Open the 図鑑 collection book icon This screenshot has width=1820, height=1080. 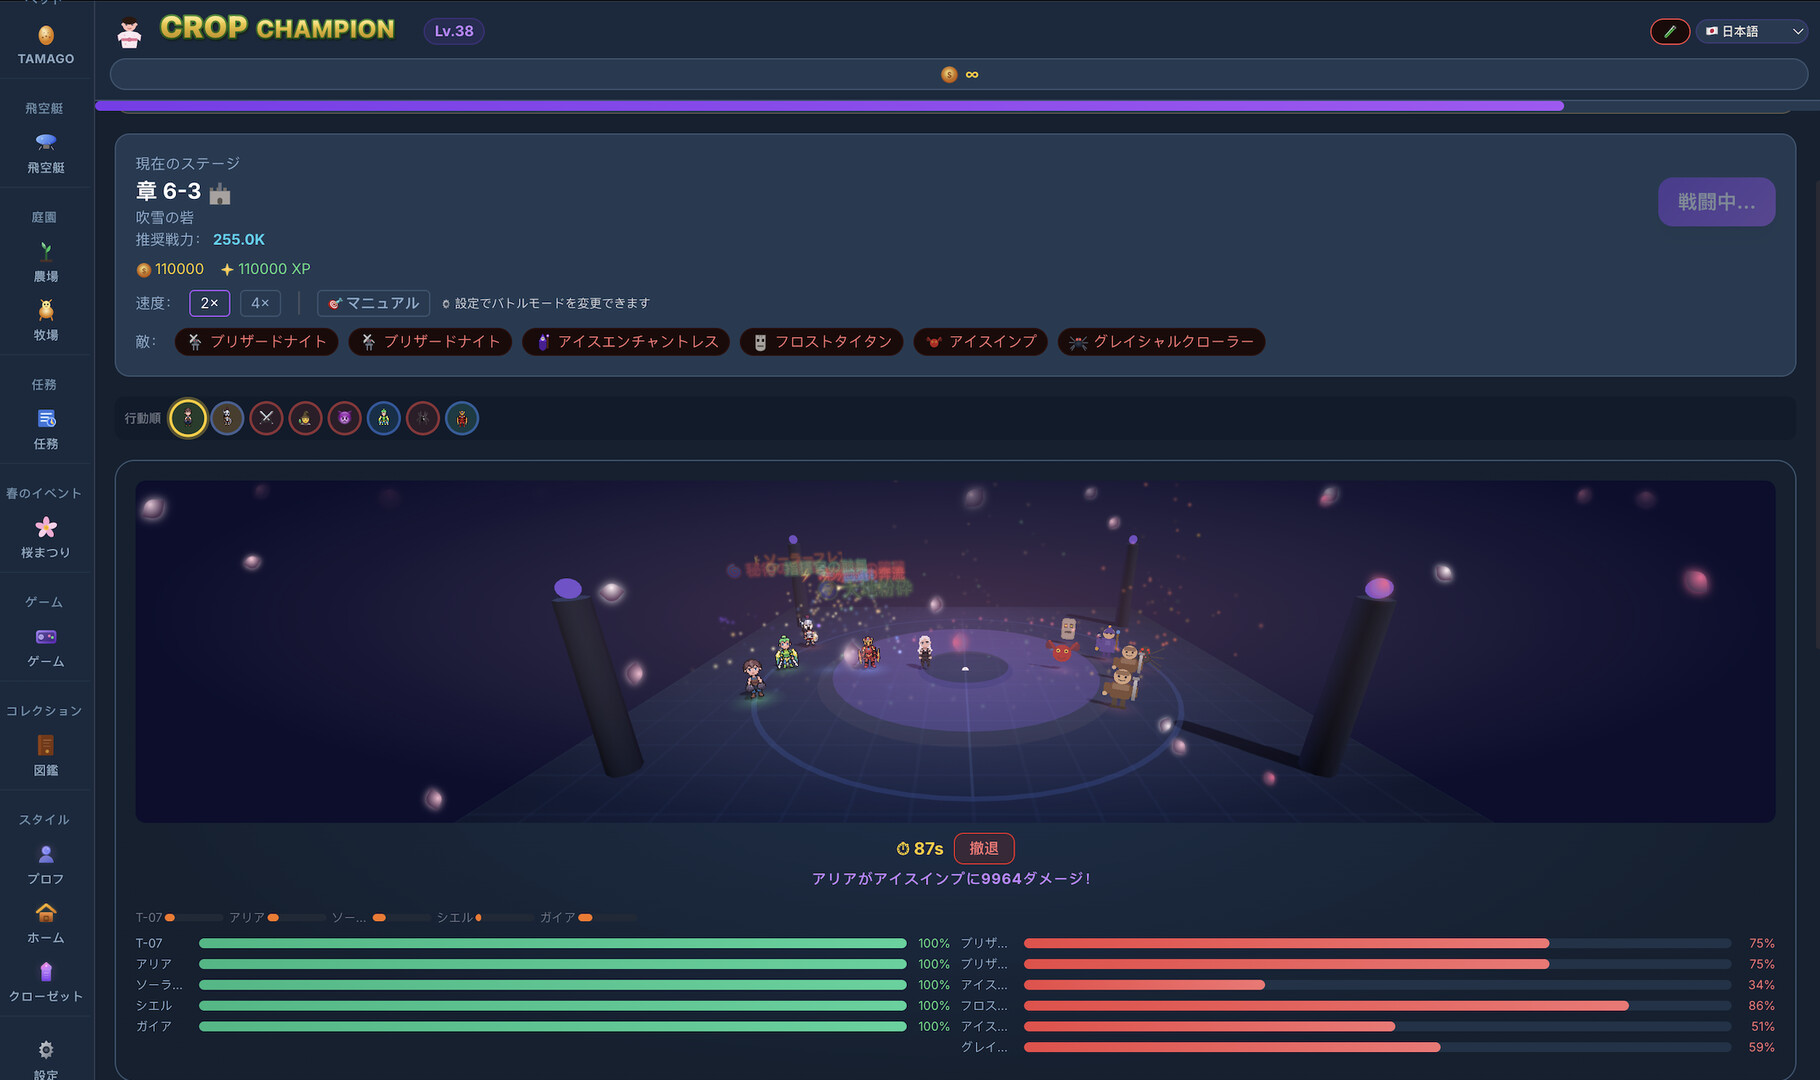click(46, 747)
